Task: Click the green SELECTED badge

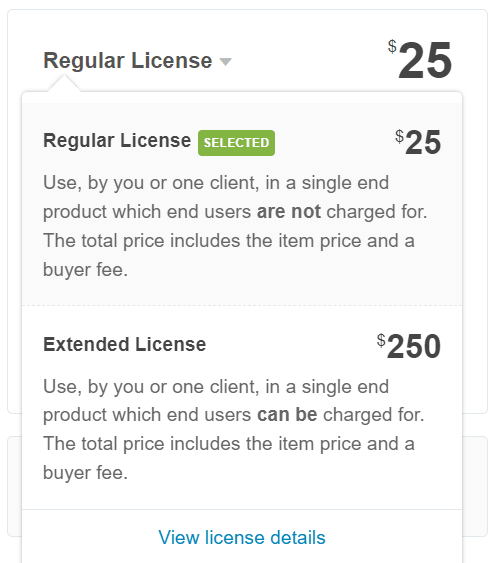Action: pos(236,143)
